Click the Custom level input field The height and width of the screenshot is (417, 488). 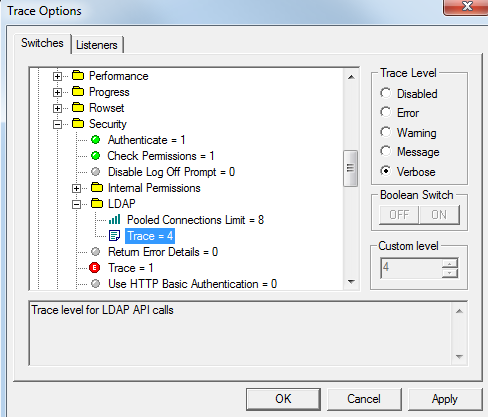pos(411,268)
